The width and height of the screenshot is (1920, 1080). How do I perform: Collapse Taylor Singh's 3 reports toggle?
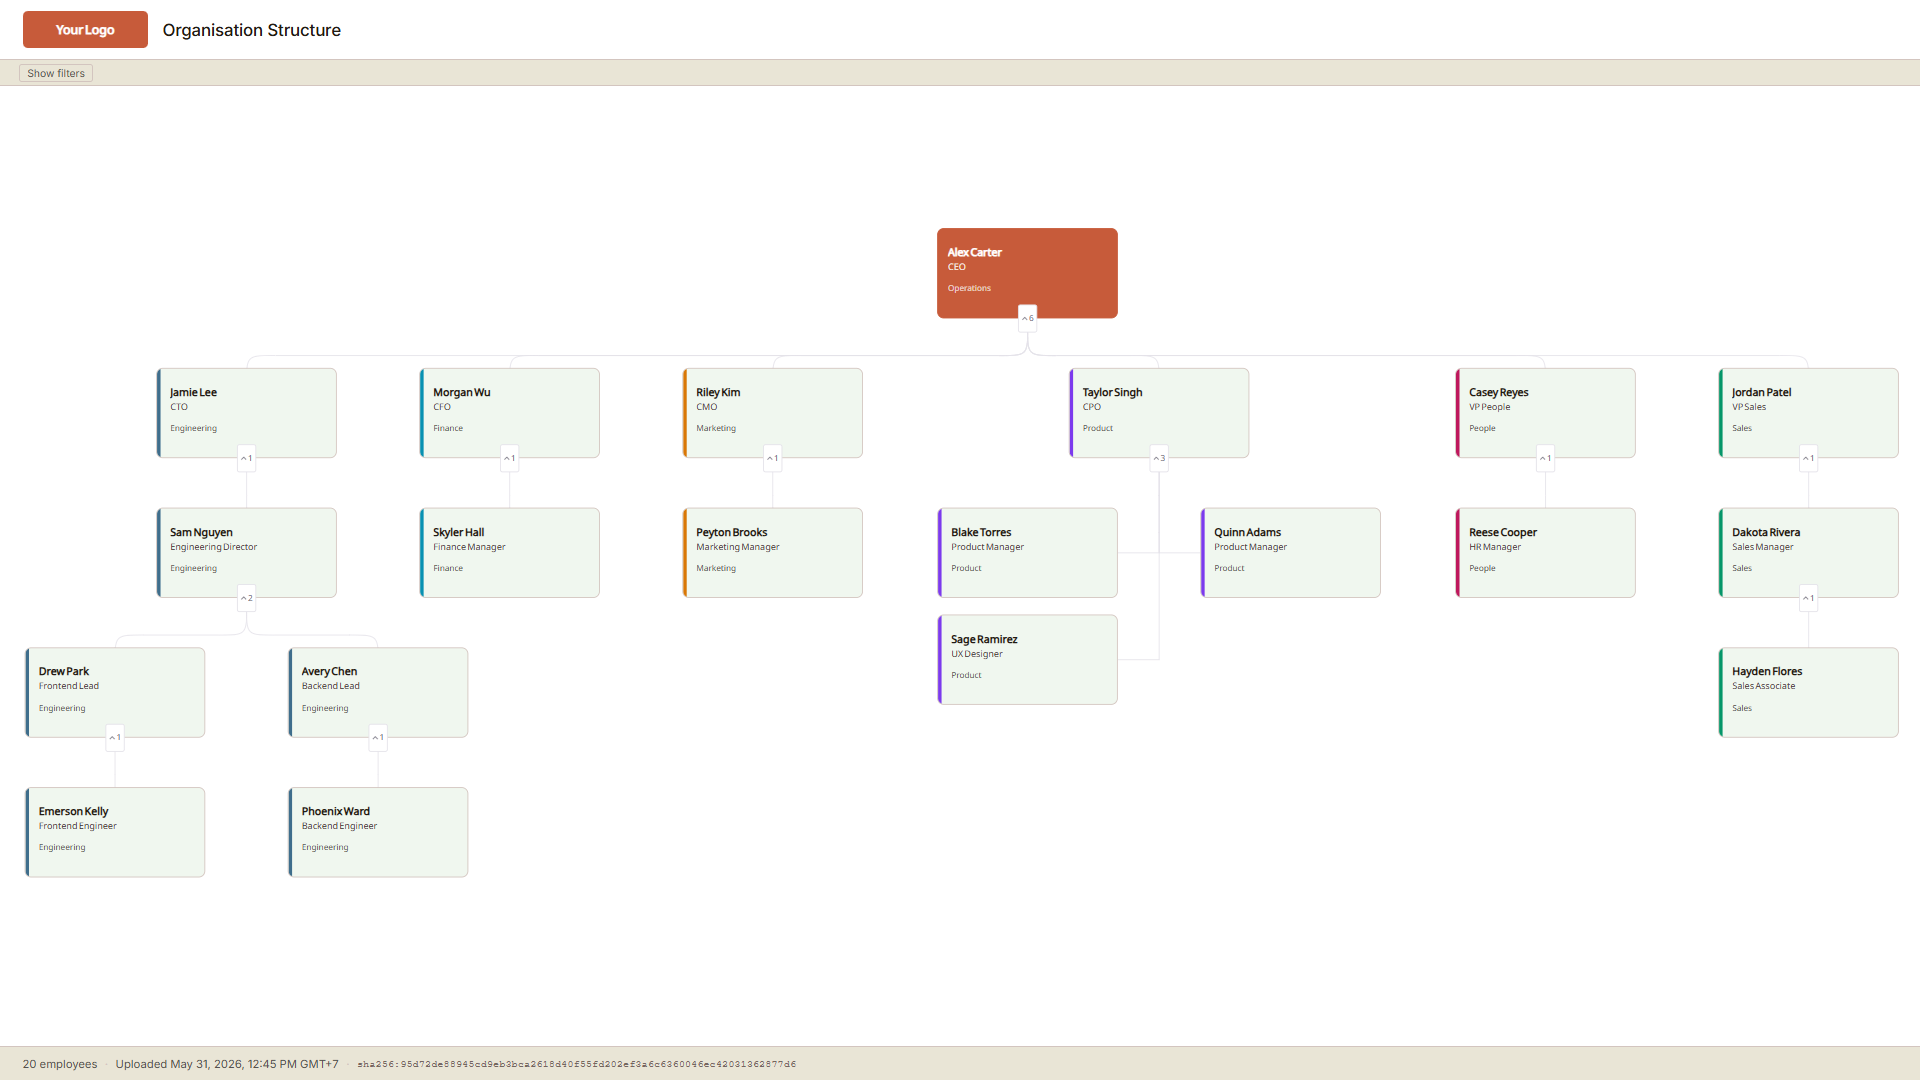(1159, 458)
